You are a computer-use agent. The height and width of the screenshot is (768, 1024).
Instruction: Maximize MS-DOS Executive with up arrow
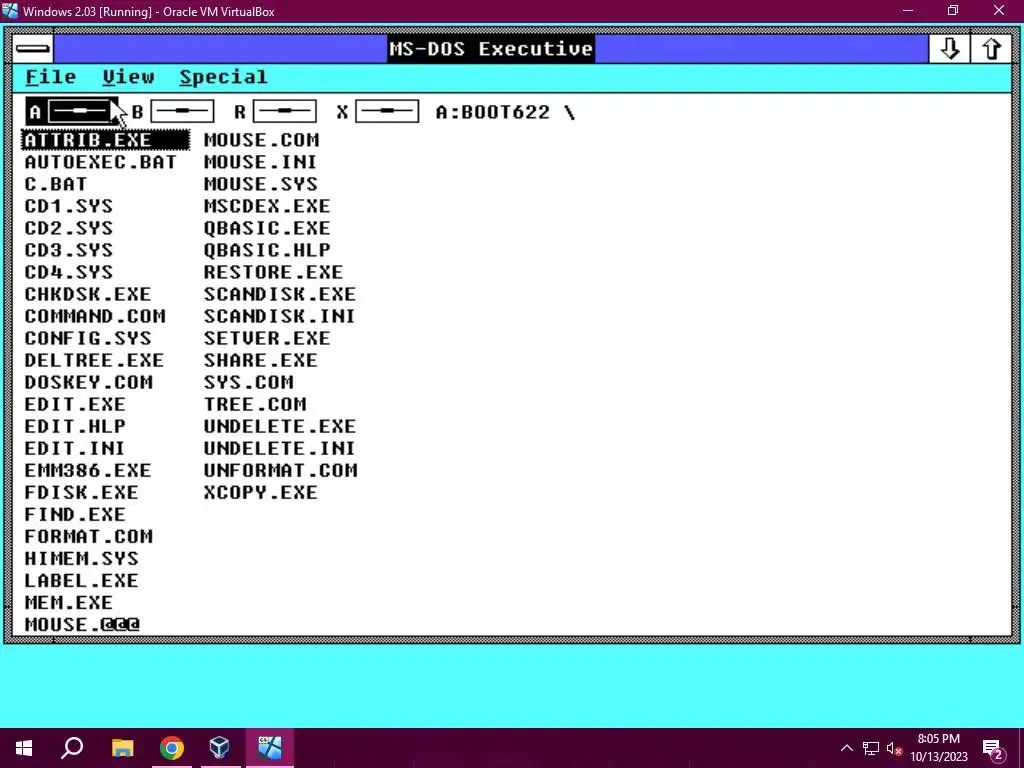pyautogui.click(x=991, y=48)
